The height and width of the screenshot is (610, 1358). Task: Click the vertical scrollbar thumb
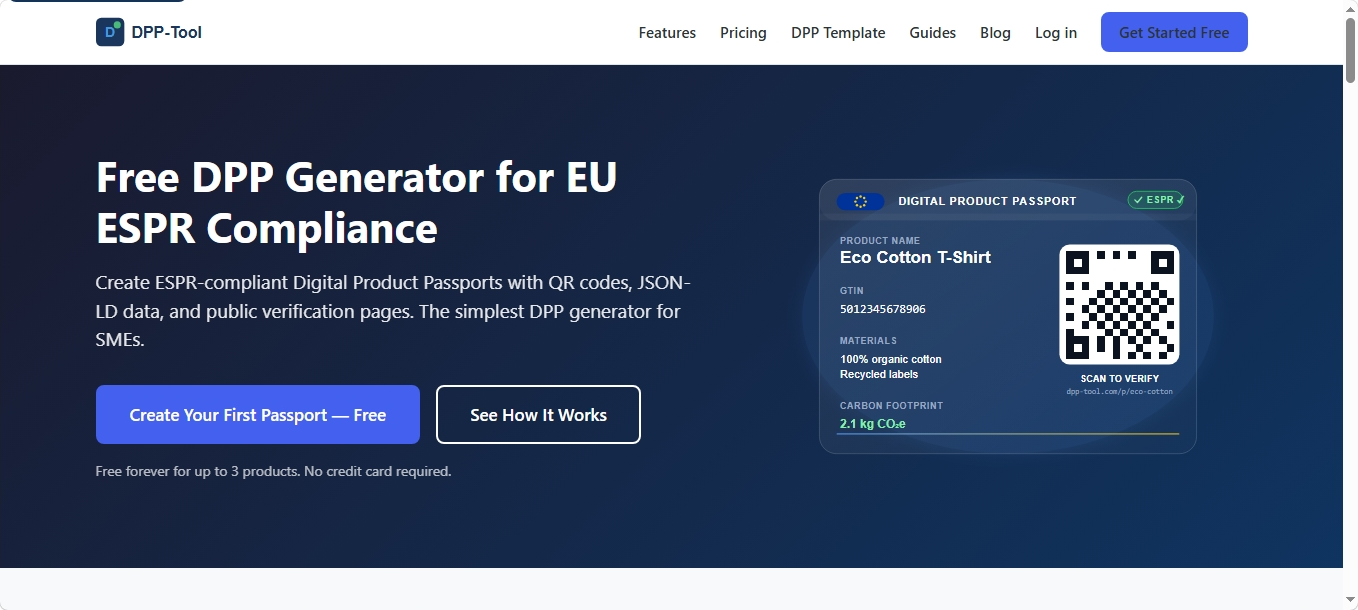[x=1350, y=50]
